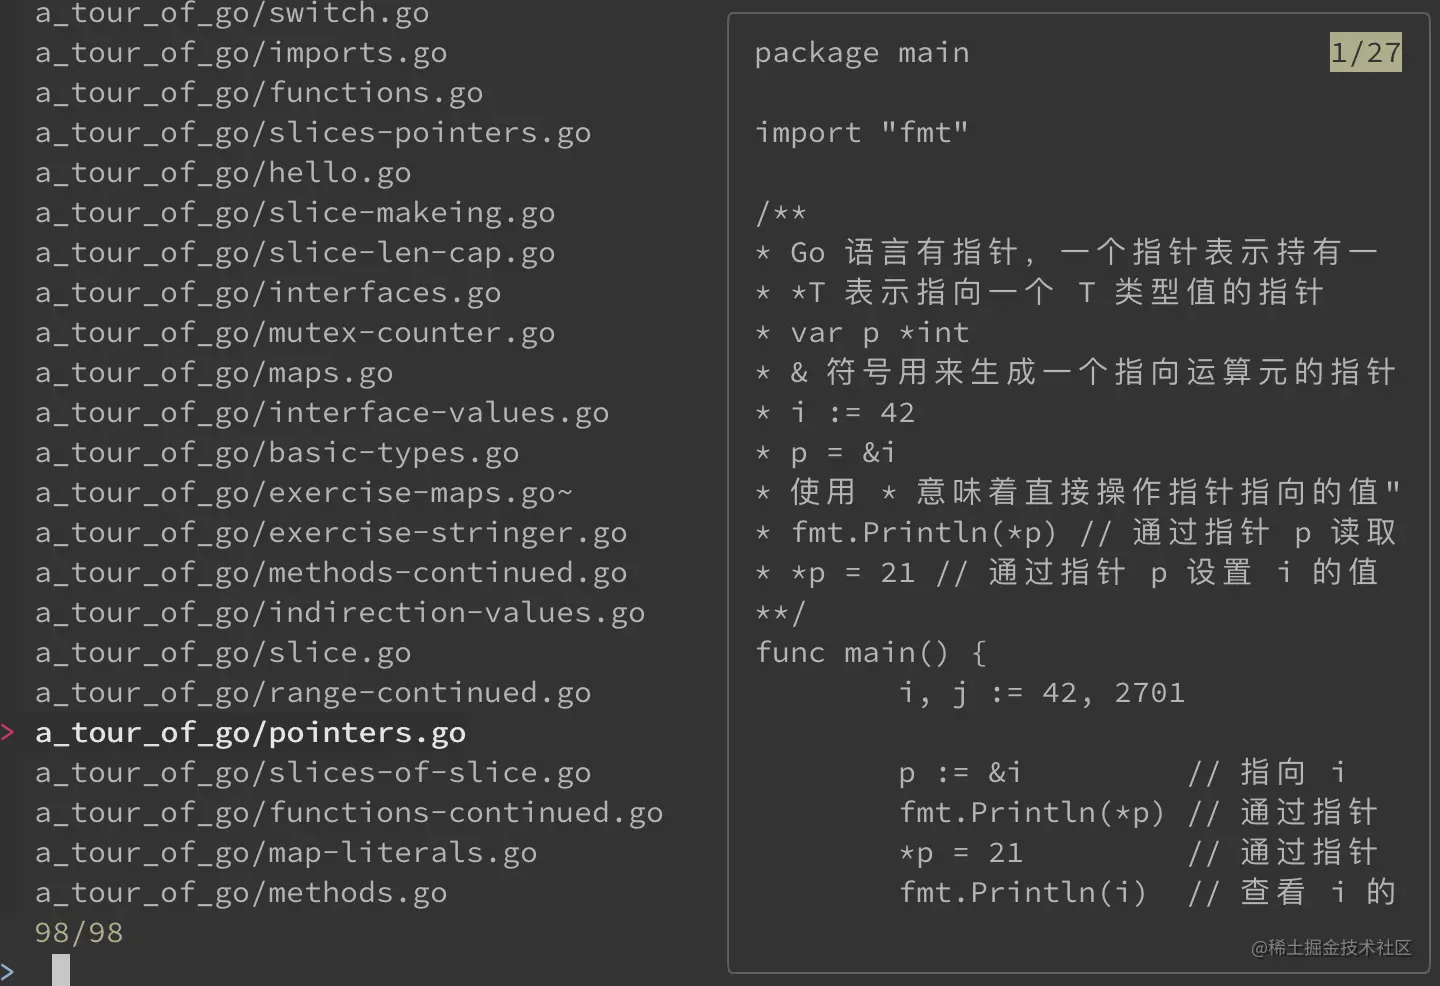Click a_tour_of_go/indirection-values.go entry

point(340,613)
